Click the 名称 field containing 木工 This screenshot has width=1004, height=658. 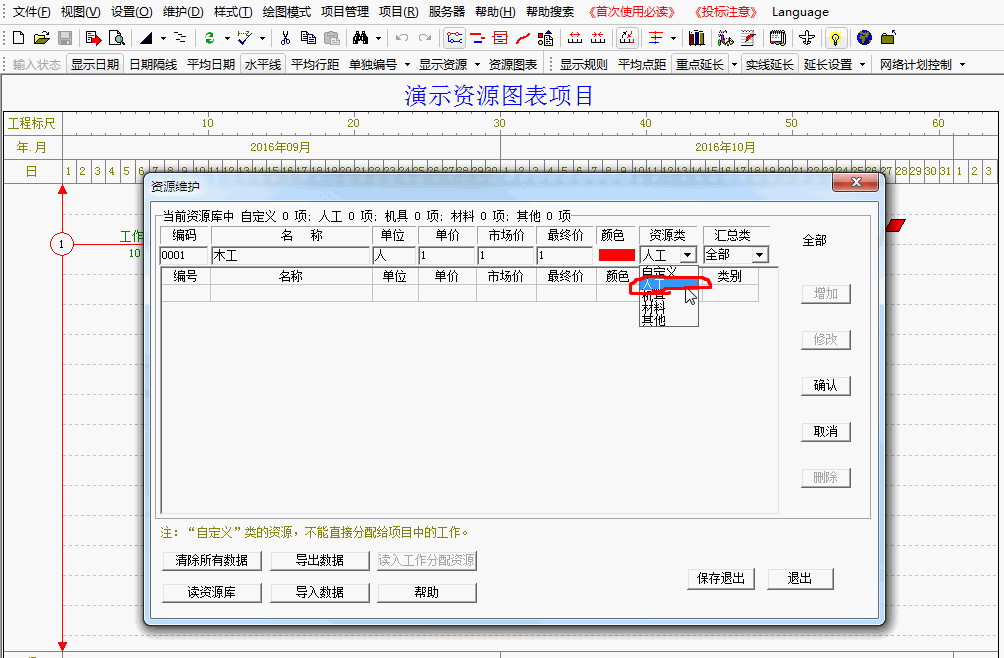(x=289, y=255)
